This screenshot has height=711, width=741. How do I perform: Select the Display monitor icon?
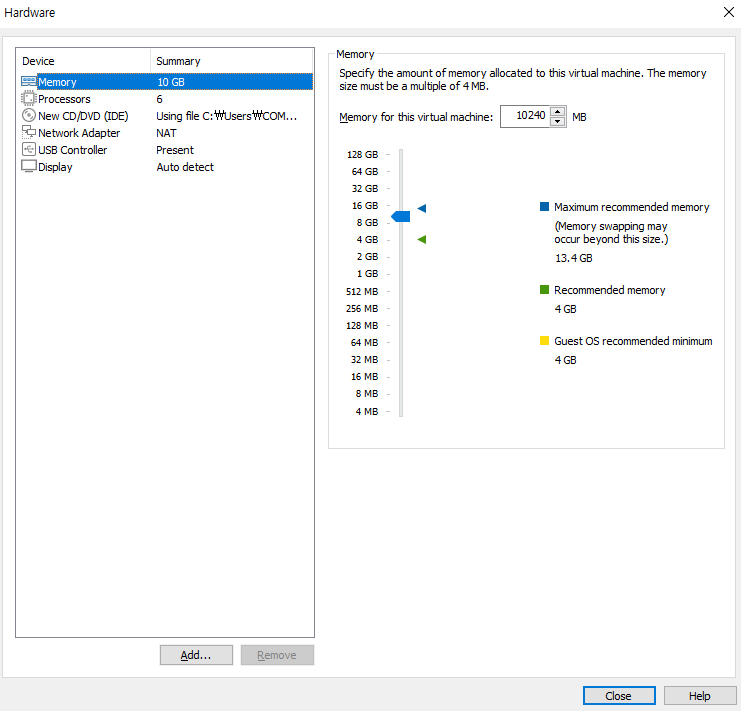[x=29, y=166]
